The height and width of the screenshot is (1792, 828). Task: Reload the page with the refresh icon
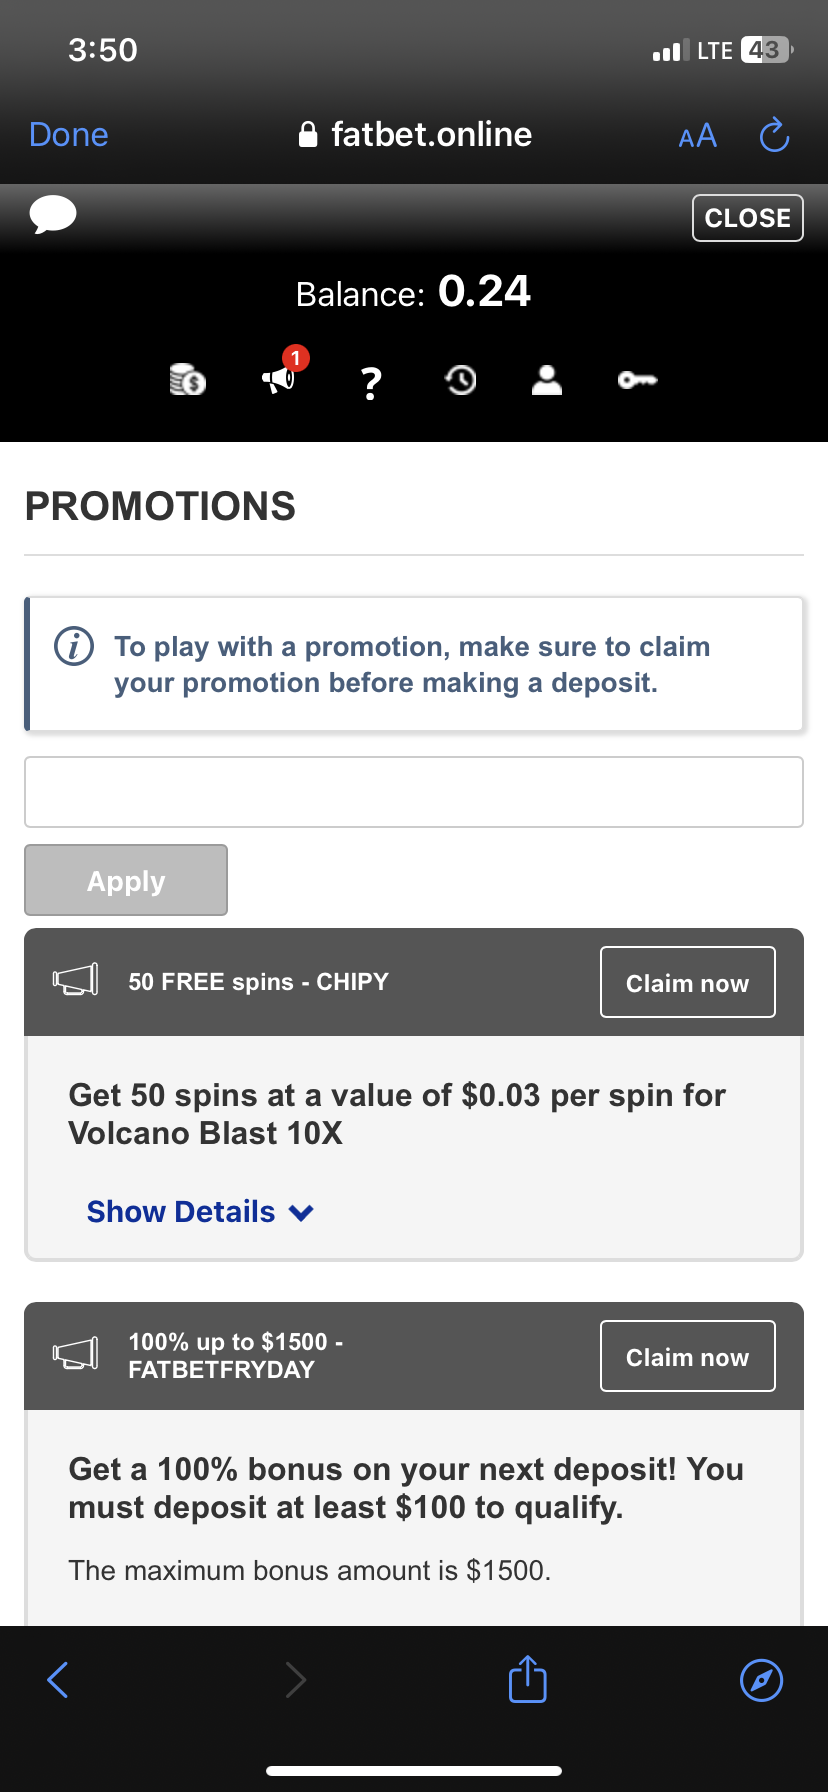tap(774, 135)
